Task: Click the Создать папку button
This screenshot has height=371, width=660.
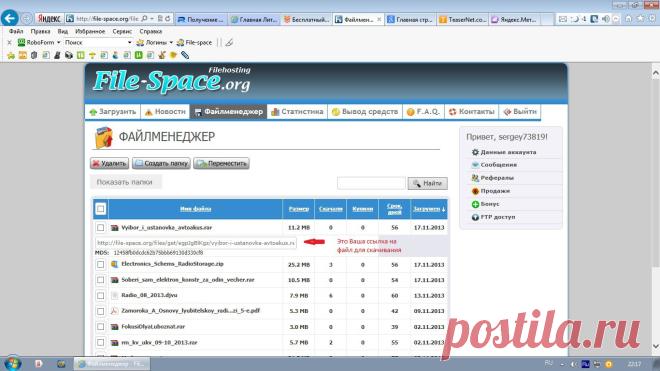Action: pos(161,163)
